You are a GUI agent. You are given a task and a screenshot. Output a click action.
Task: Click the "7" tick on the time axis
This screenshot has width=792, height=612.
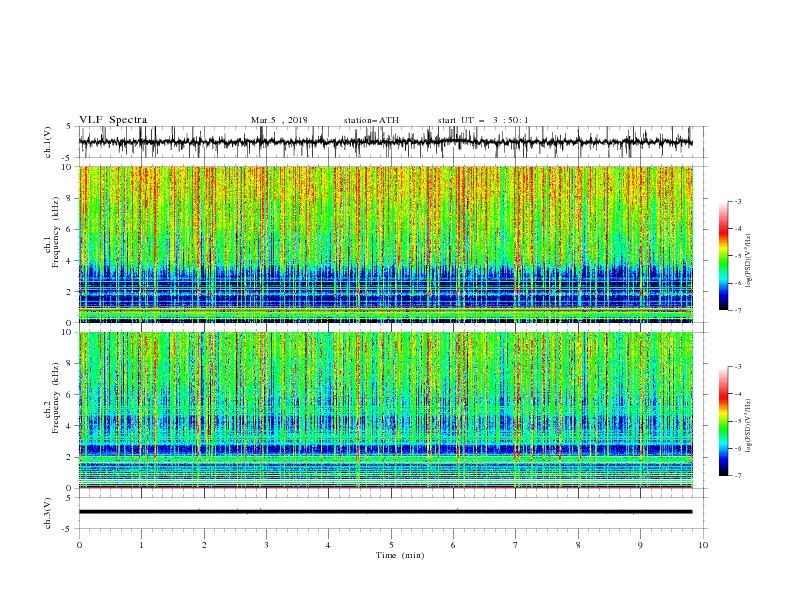[x=516, y=545]
